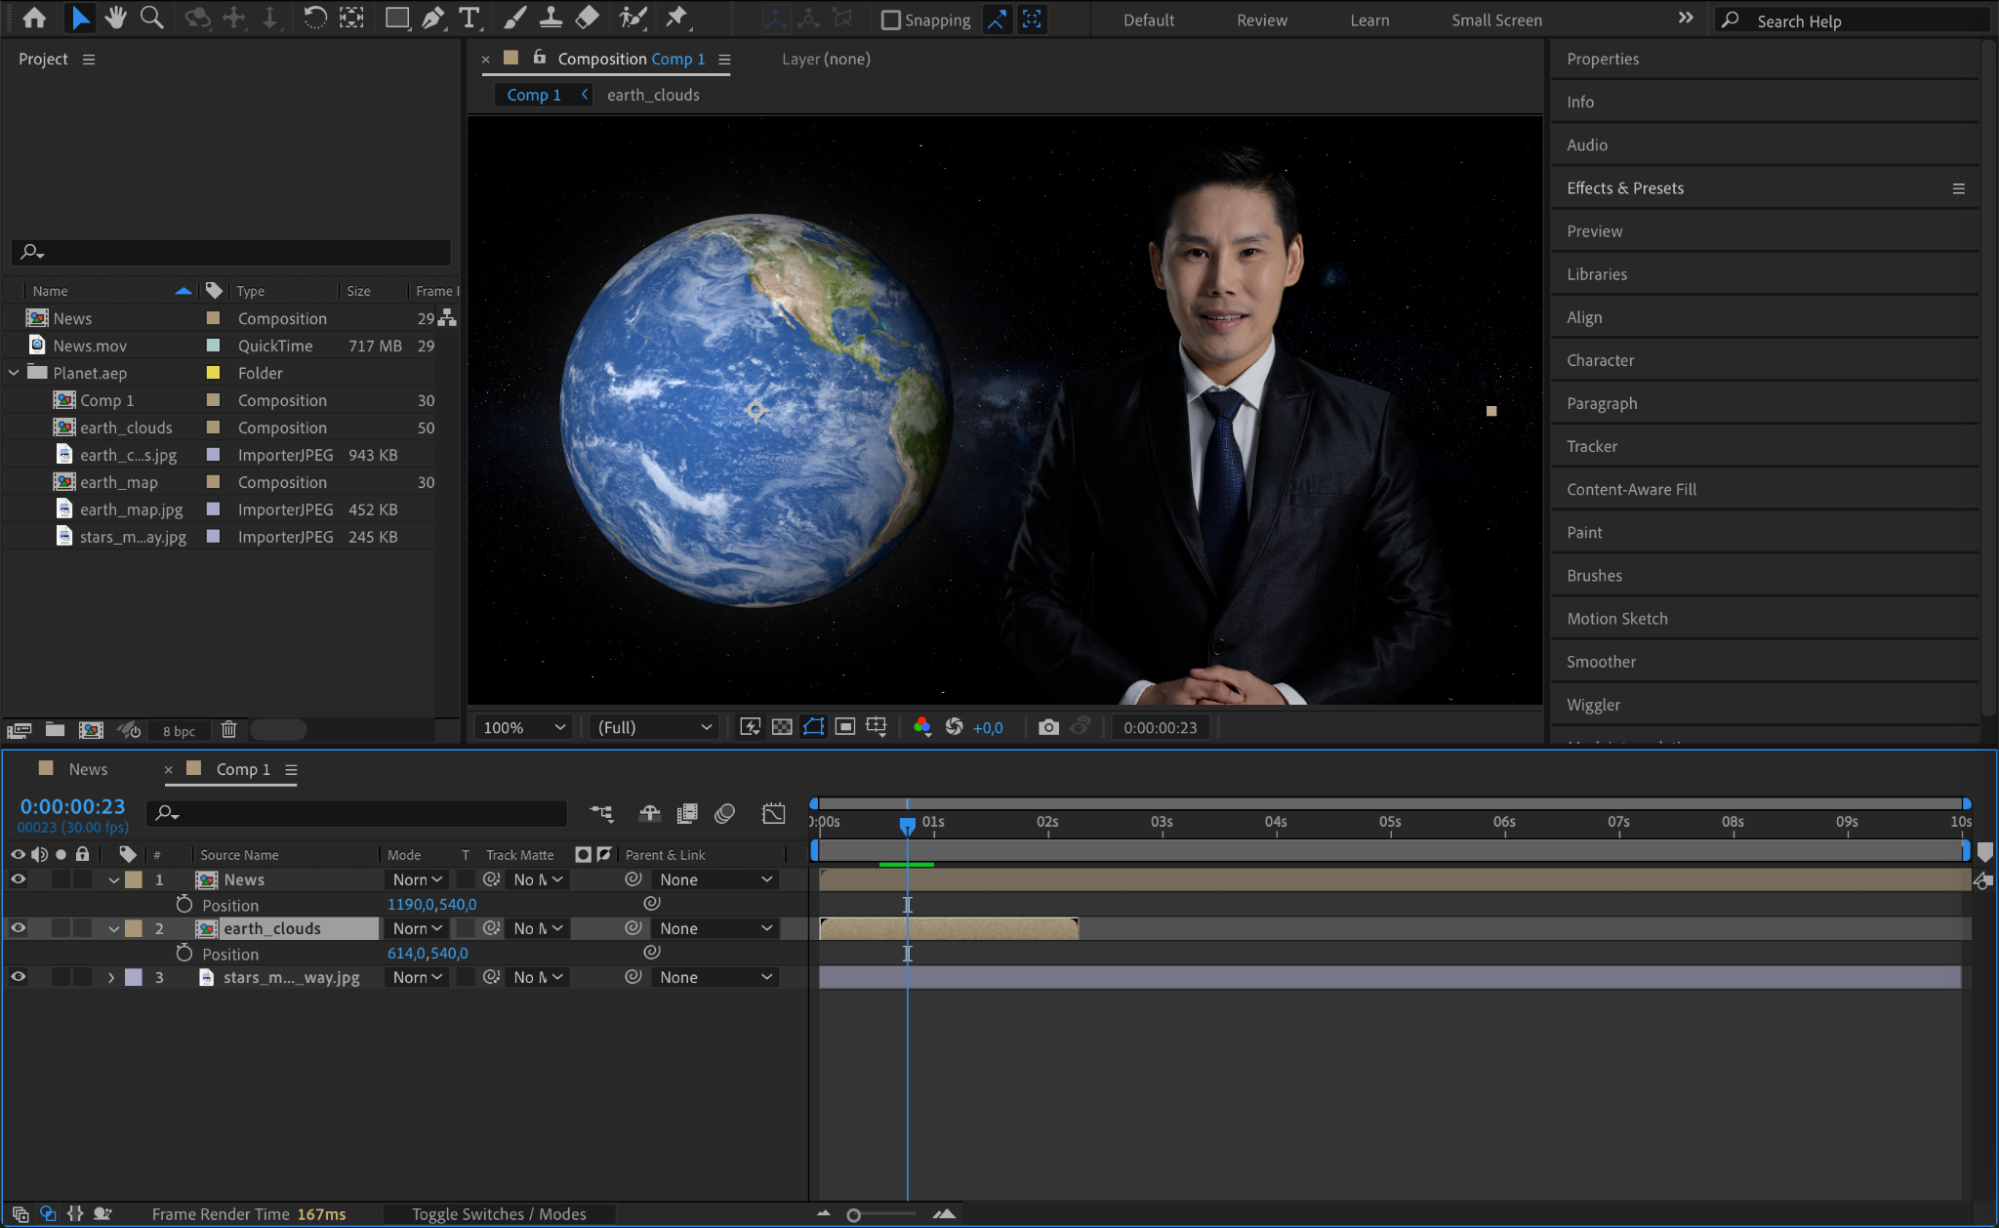Select the Hand tool
The height and width of the screenshot is (1228, 1999).
pos(116,17)
